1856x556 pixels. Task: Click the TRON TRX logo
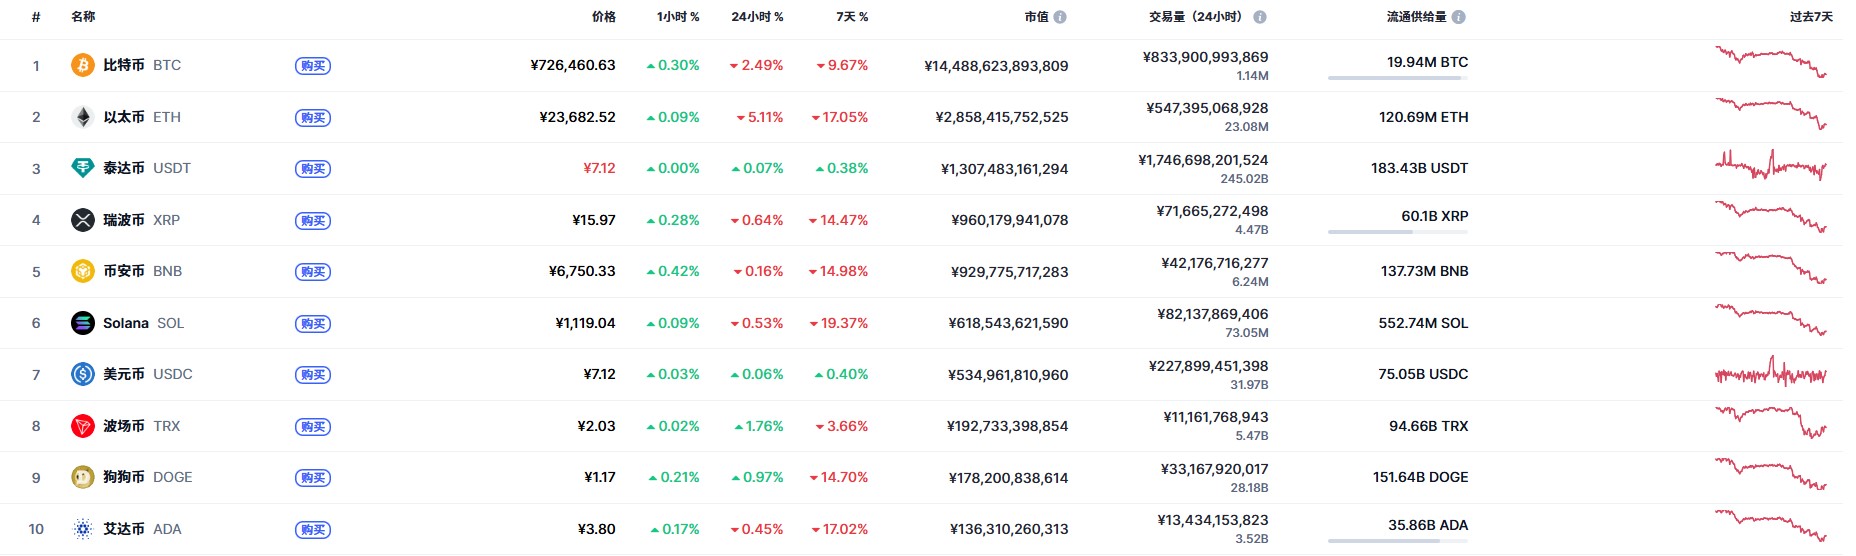[83, 426]
